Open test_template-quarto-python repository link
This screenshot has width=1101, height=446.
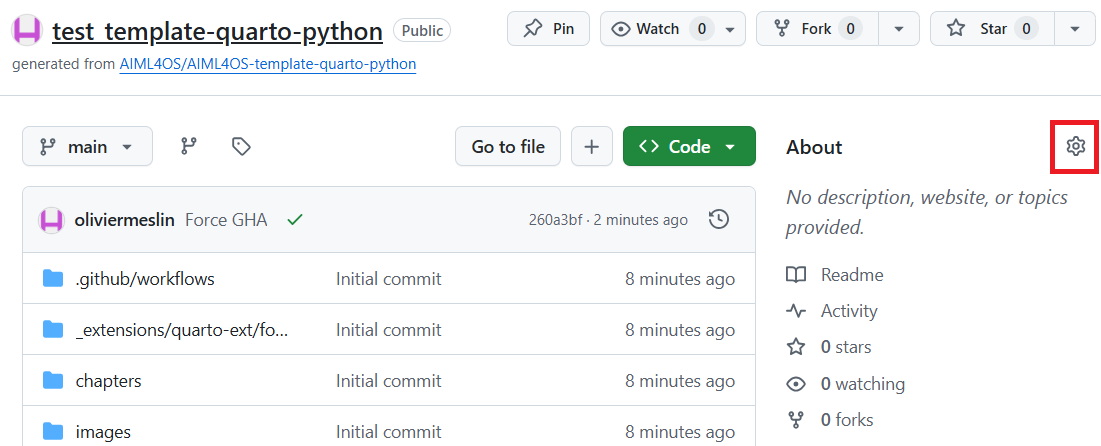pos(218,31)
